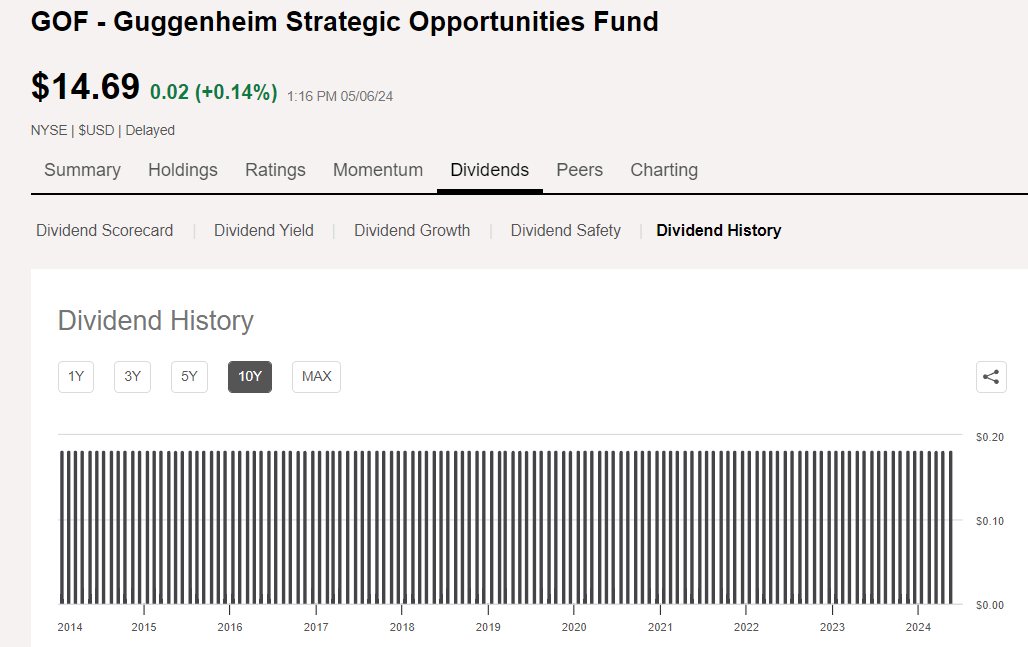Screen dimensions: 1028x647
Task: View the Momentum tab
Action: click(x=378, y=170)
